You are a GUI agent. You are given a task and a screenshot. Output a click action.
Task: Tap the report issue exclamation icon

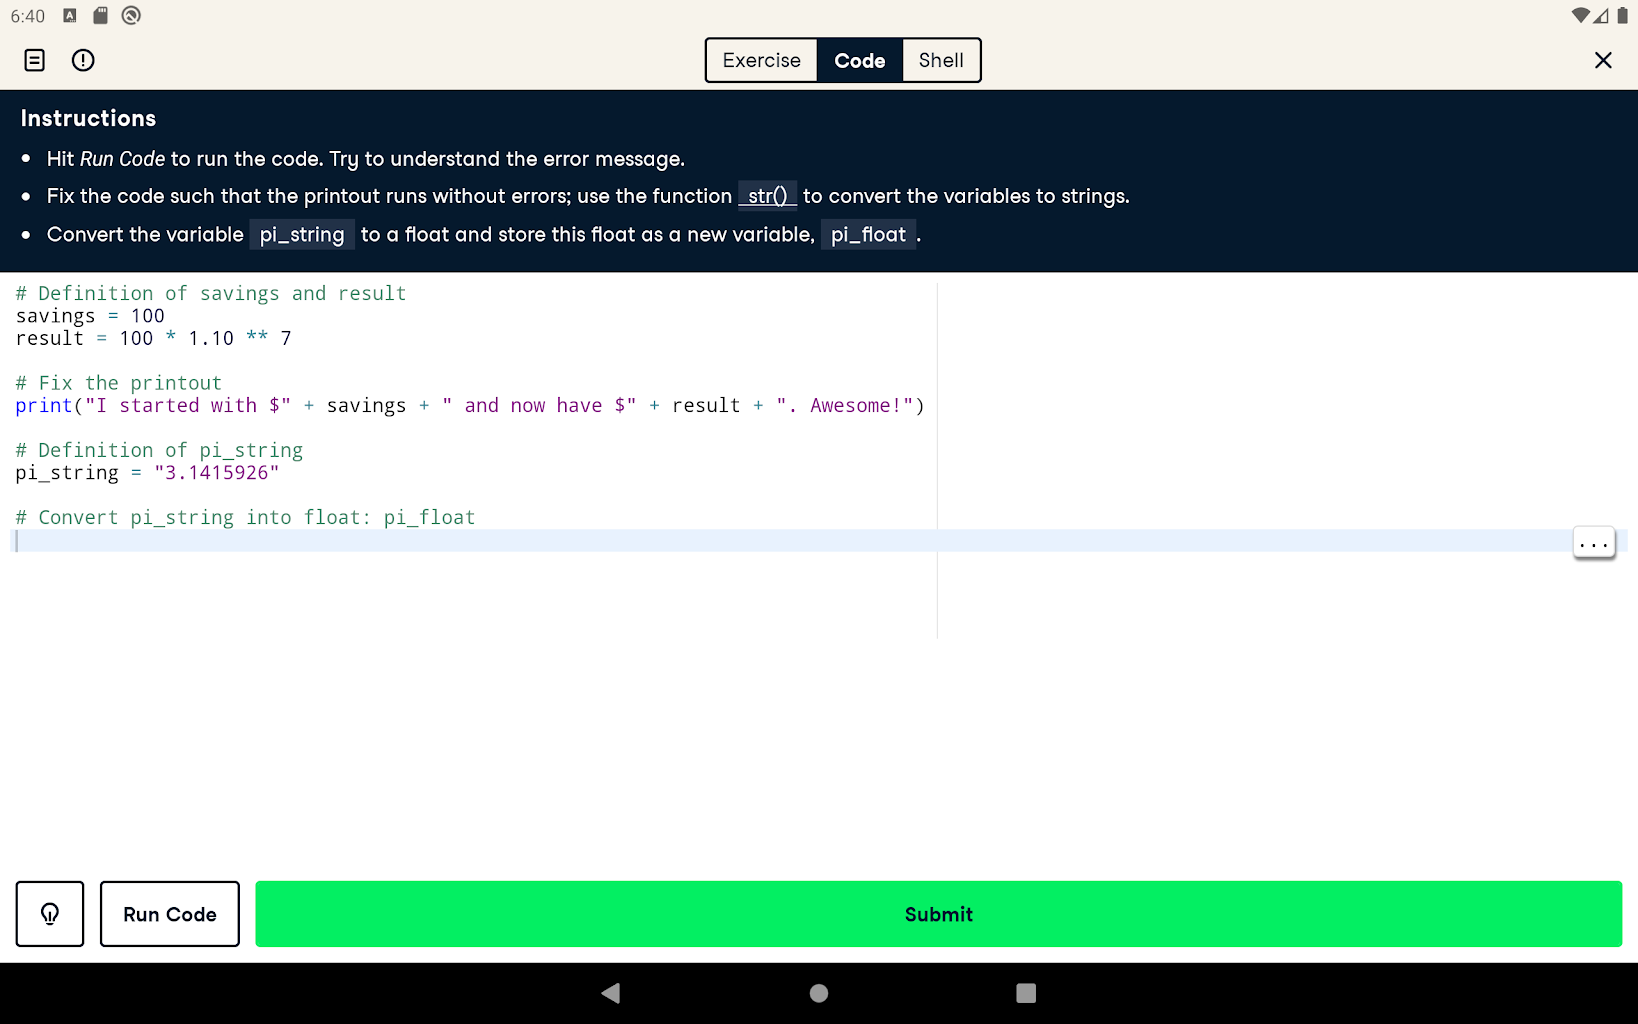[x=83, y=60]
